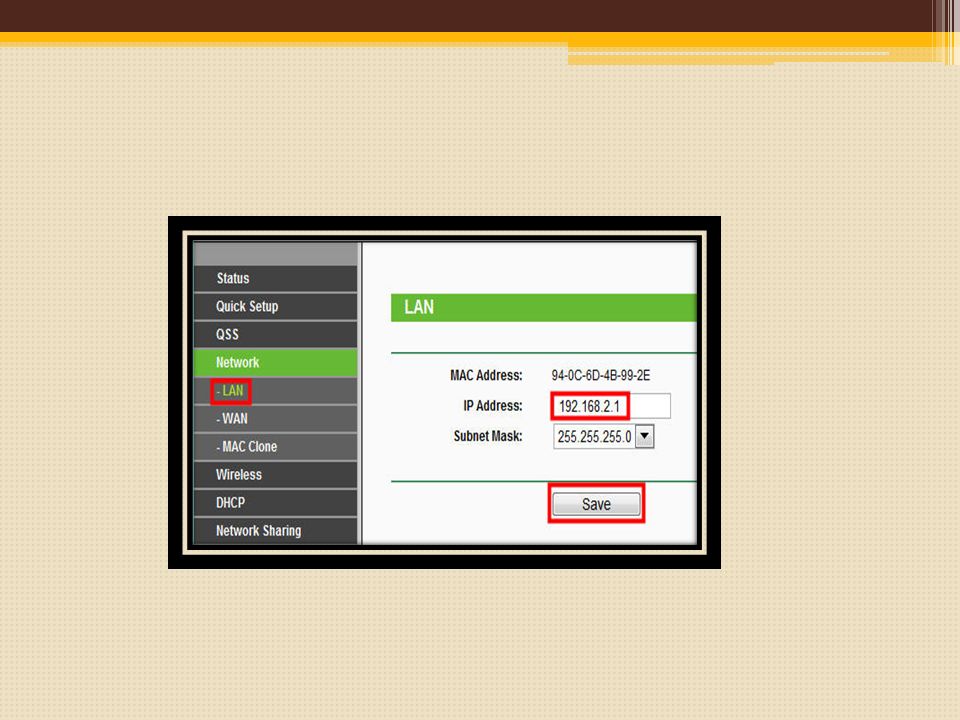Click the IP Address label

coord(493,406)
